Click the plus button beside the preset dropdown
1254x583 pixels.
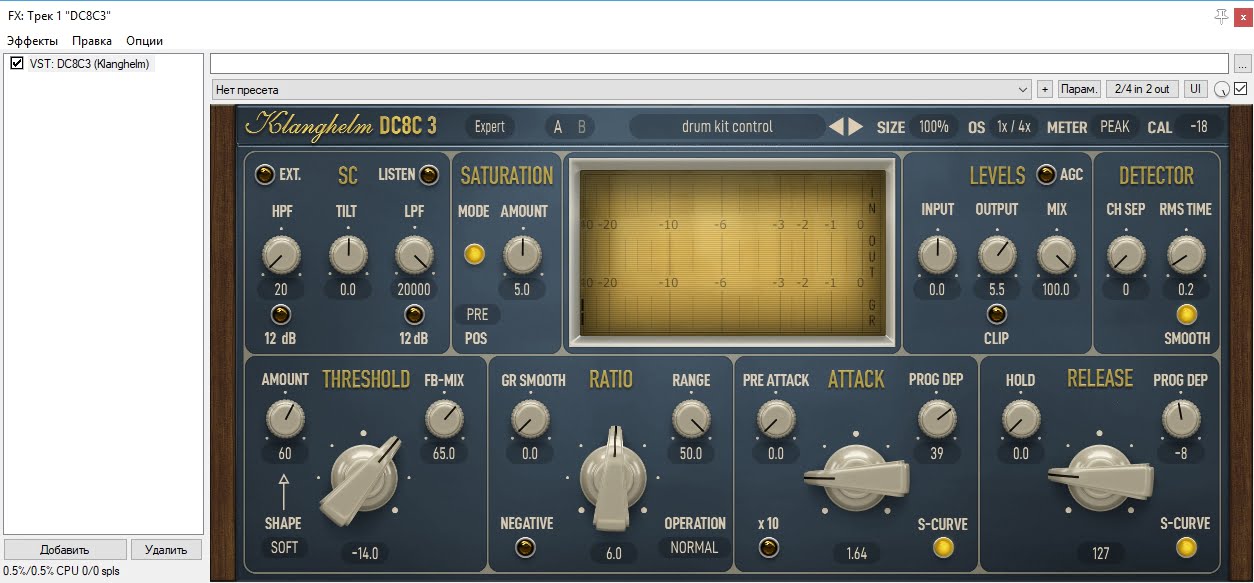[x=1044, y=89]
